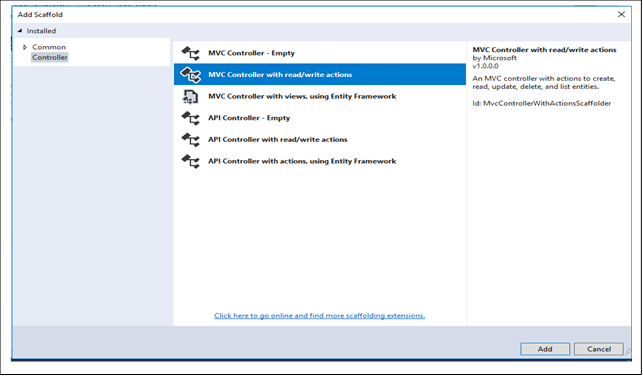The width and height of the screenshot is (643, 377).
Task: Collapse the Installed section triangle
Action: pyautogui.click(x=20, y=31)
